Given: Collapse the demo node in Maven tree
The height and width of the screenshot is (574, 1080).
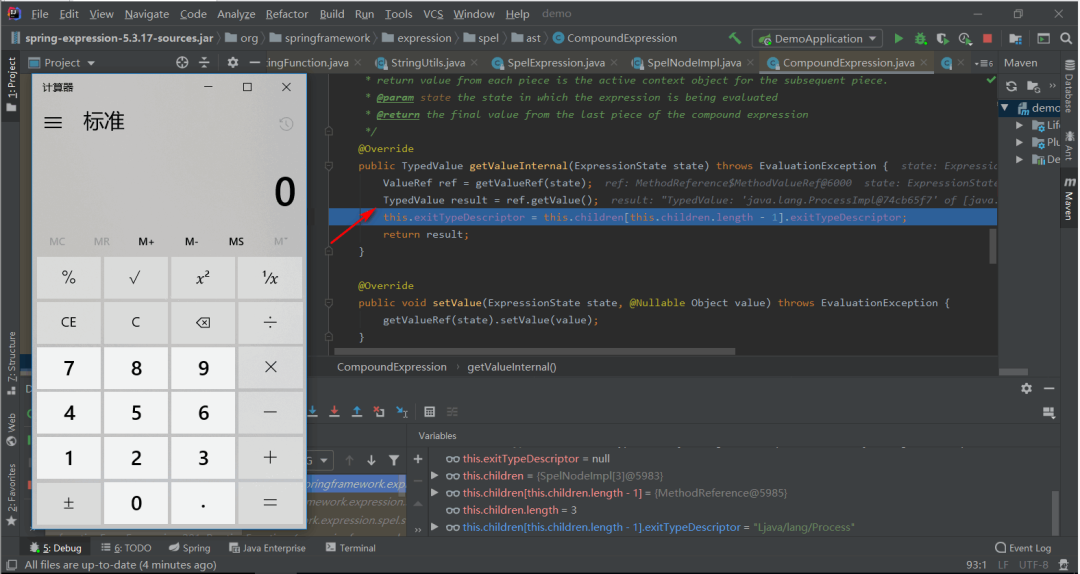Looking at the screenshot, I should [1006, 108].
